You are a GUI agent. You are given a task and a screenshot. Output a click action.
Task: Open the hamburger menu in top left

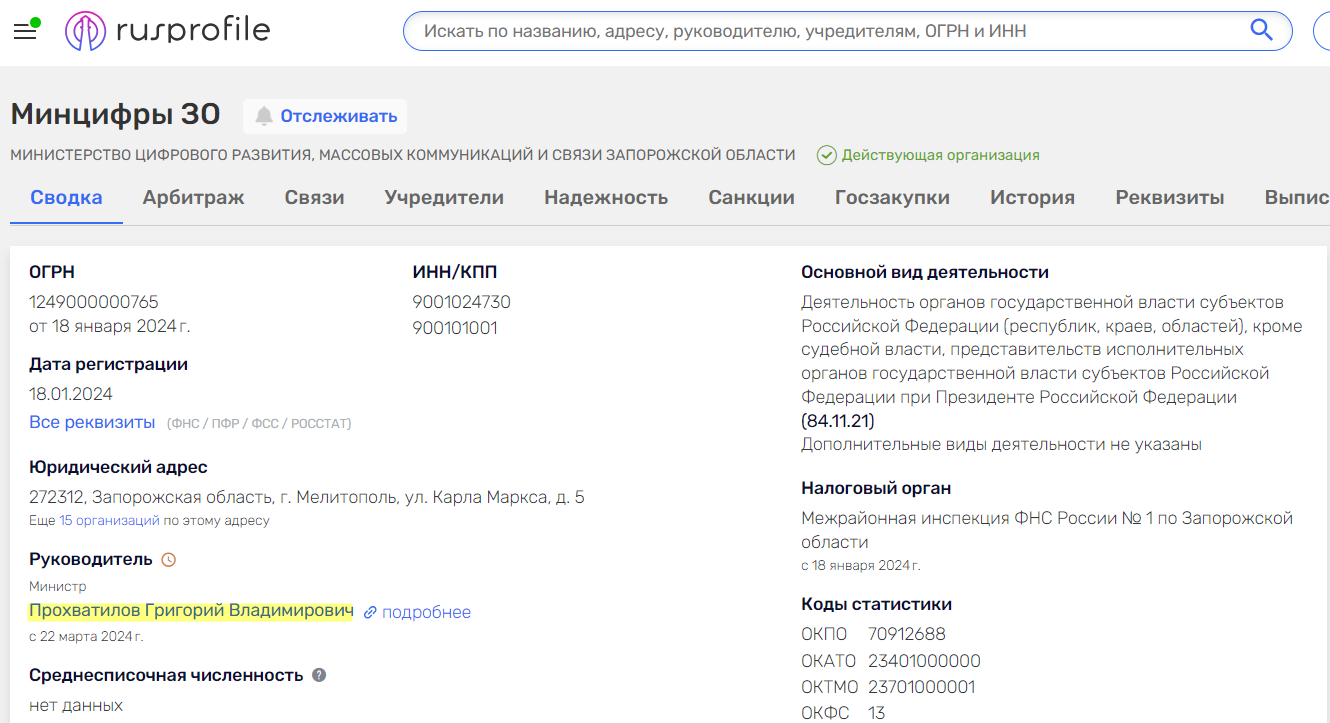click(25, 30)
